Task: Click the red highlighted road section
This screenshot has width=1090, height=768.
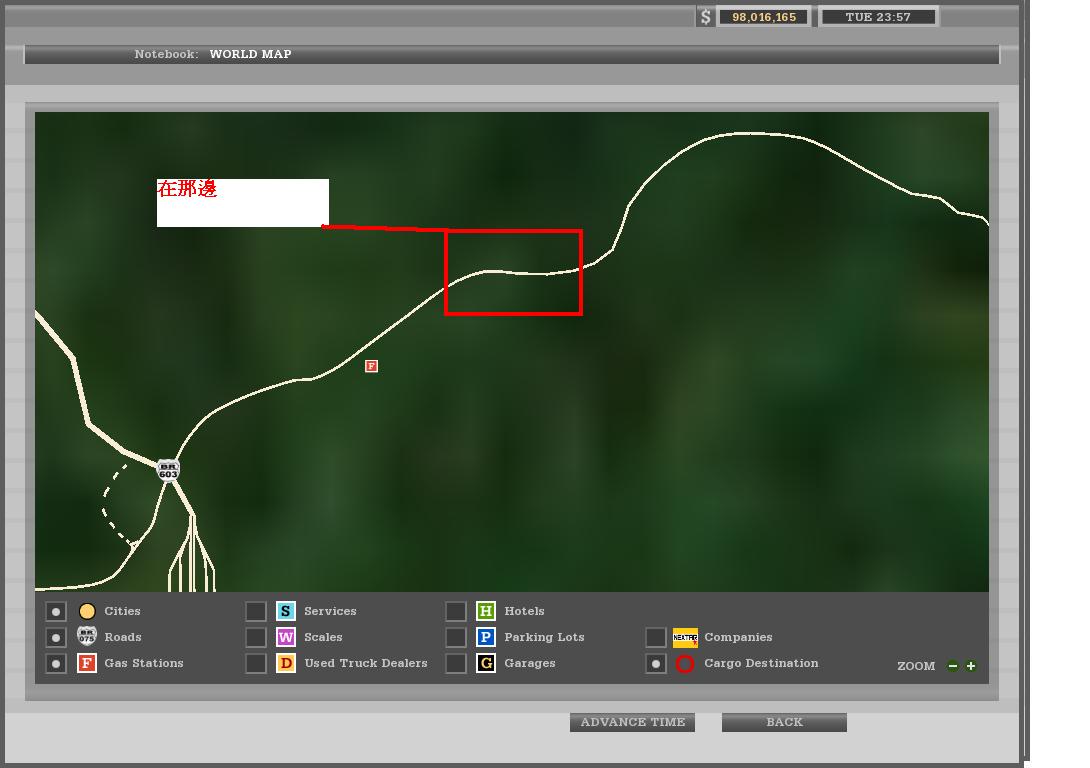Action: 513,272
